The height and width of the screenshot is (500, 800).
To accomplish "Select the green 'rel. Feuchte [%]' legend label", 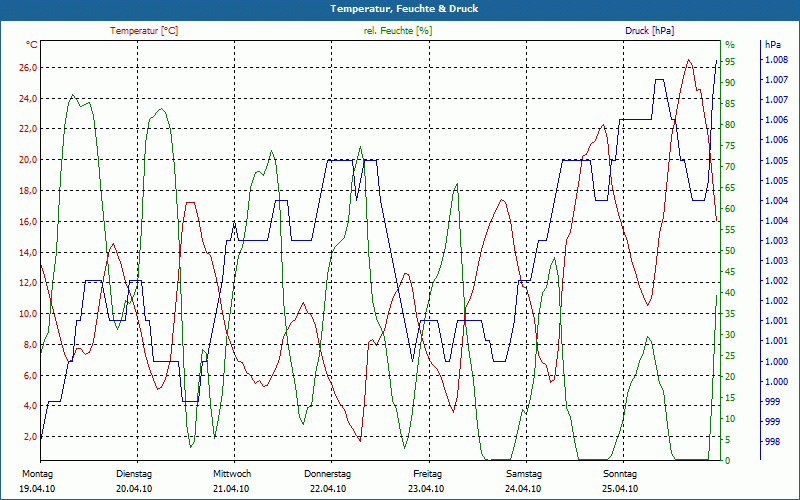I will click(x=397, y=31).
